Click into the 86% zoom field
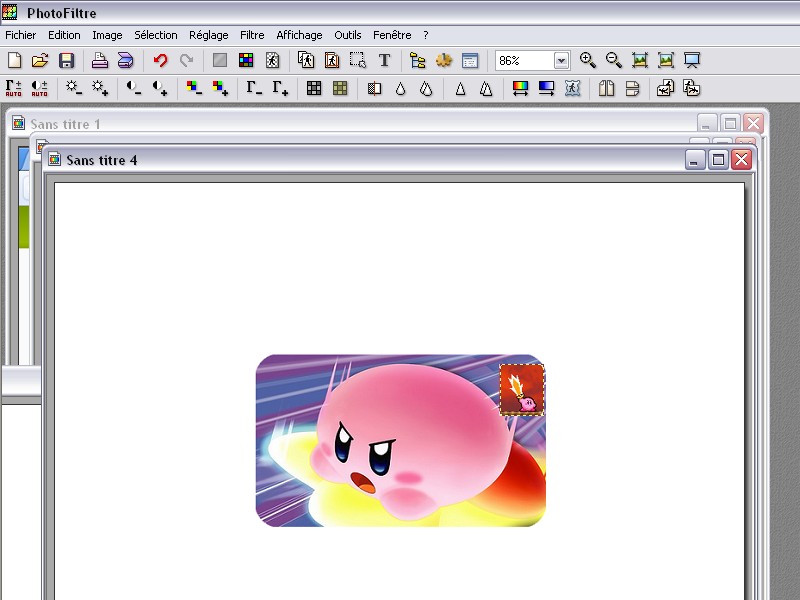The height and width of the screenshot is (600, 800). coord(524,61)
